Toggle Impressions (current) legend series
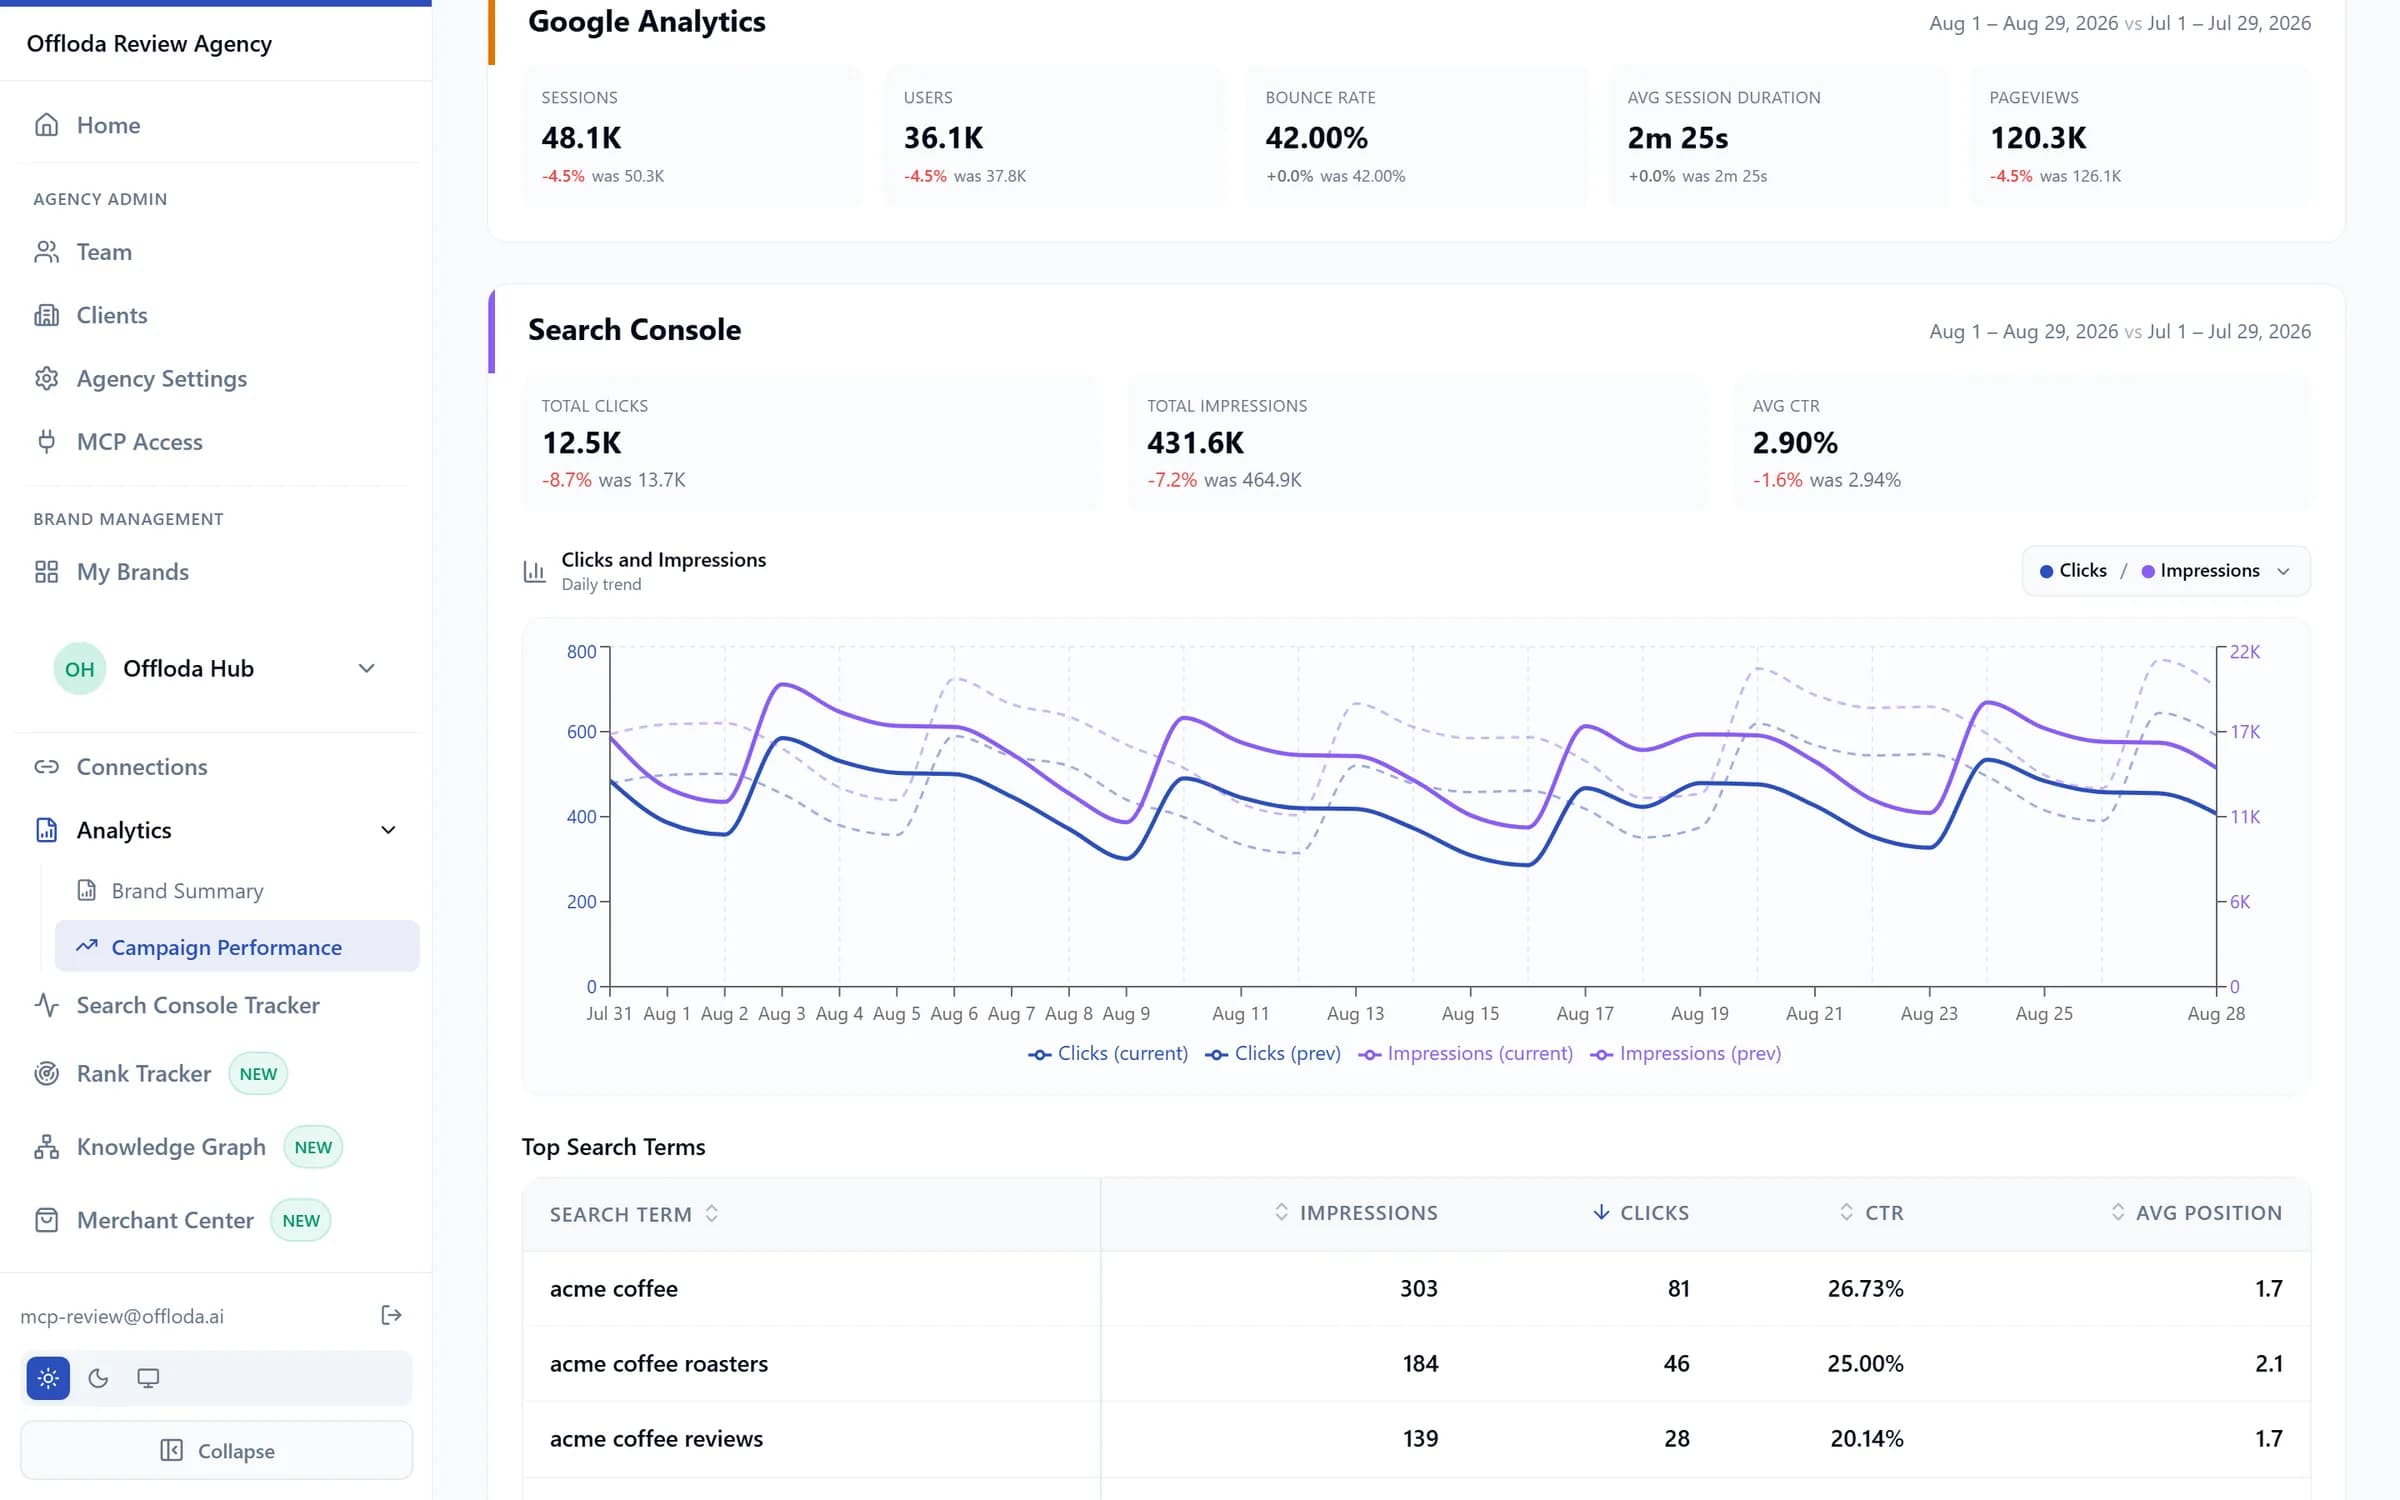 (1465, 1053)
